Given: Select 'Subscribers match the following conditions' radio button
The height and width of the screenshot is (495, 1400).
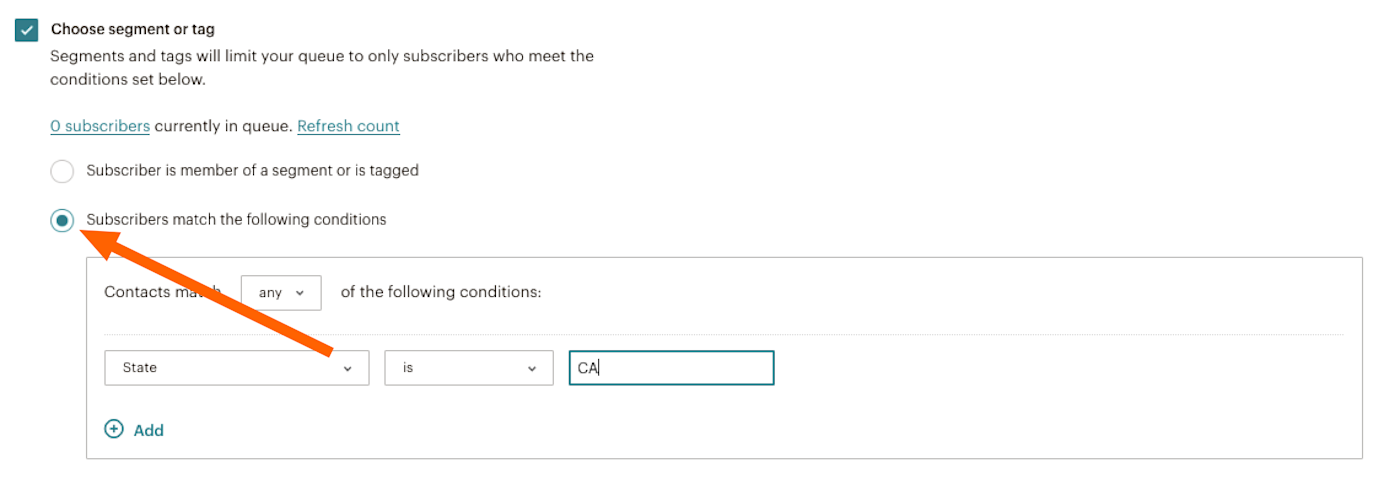Looking at the screenshot, I should click(x=62, y=220).
